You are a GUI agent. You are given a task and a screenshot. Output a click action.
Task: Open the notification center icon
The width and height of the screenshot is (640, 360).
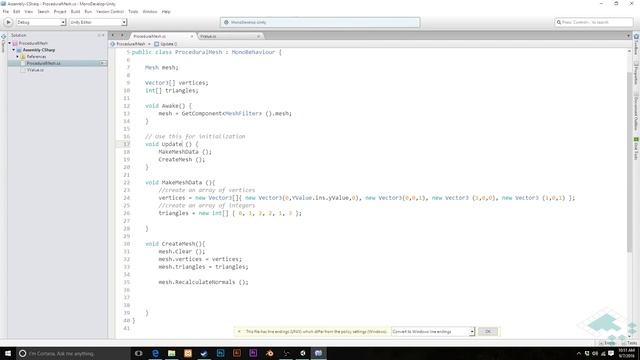[611, 353]
